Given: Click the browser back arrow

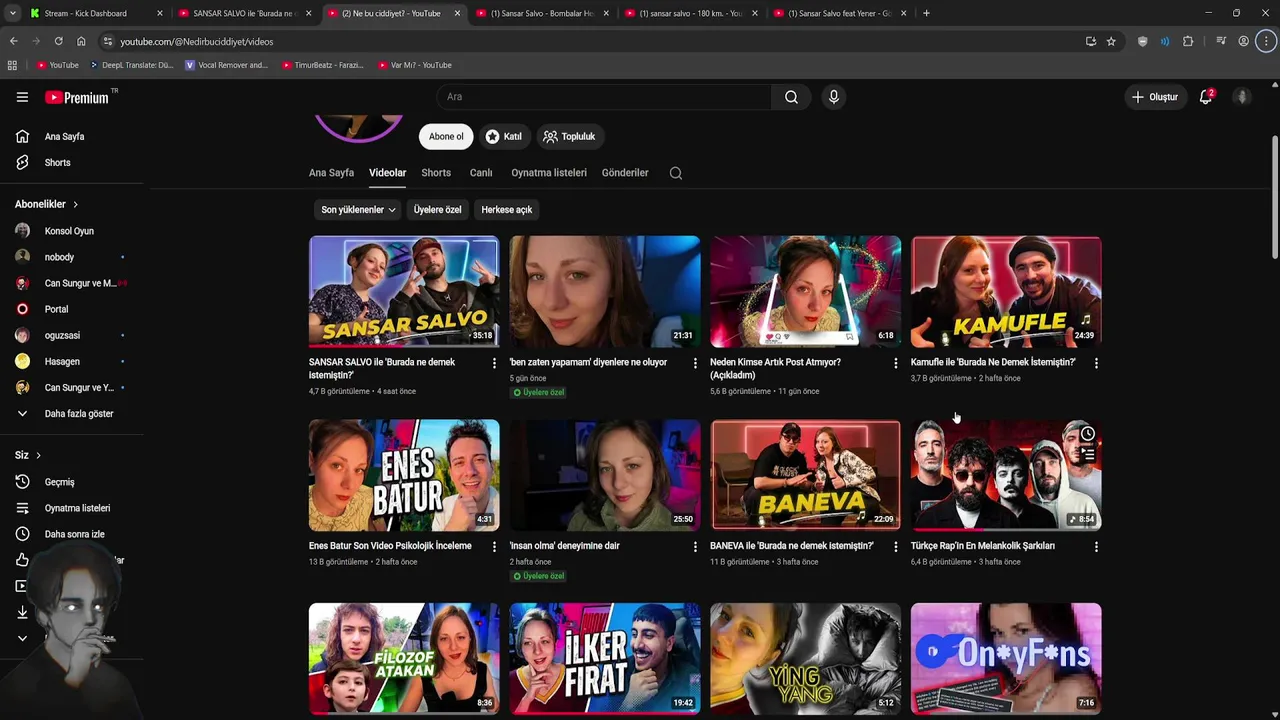Looking at the screenshot, I should pyautogui.click(x=13, y=41).
